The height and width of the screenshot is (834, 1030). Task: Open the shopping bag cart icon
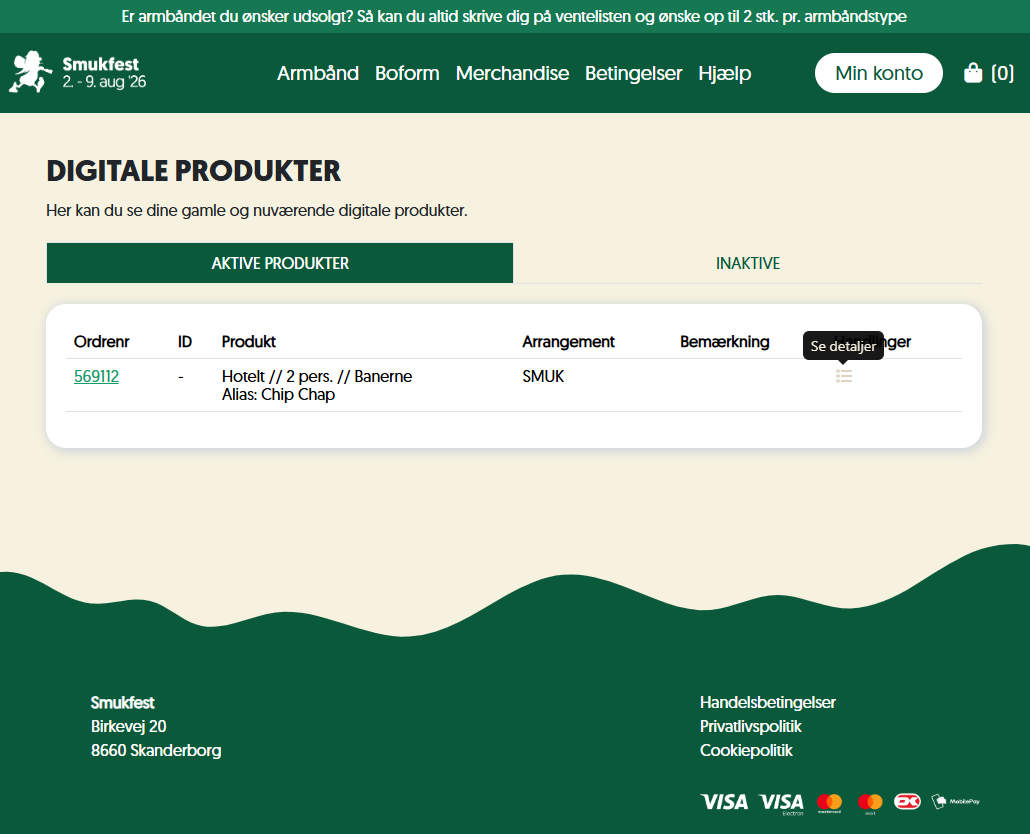[973, 72]
